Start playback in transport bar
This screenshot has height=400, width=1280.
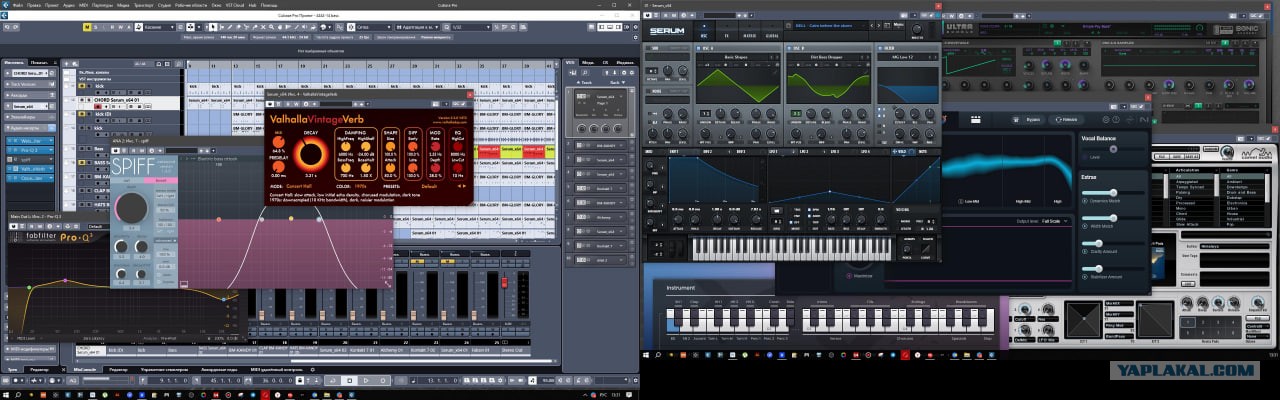pyautogui.click(x=366, y=380)
